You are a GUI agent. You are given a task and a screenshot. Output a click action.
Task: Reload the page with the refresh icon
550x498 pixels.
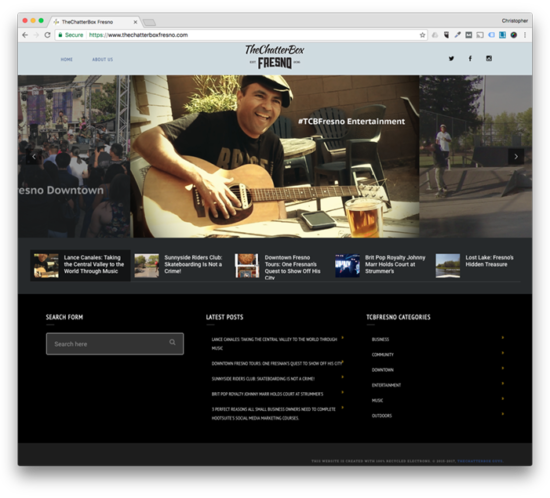click(47, 35)
